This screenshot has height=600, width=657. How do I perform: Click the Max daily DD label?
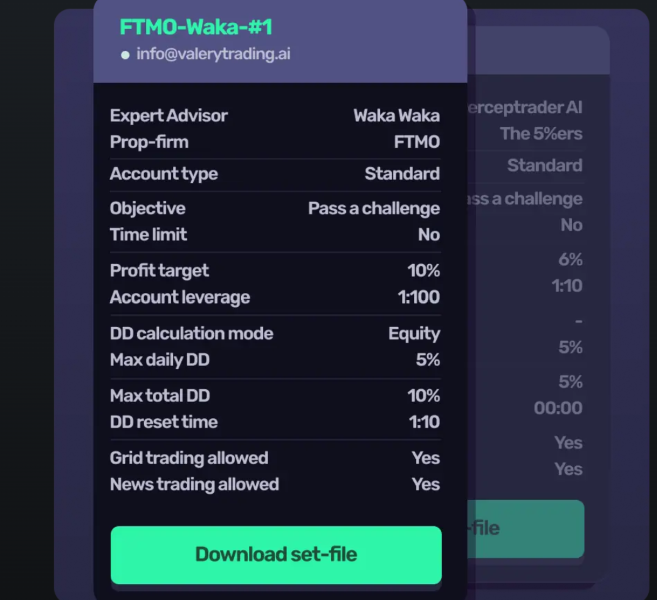(x=160, y=359)
